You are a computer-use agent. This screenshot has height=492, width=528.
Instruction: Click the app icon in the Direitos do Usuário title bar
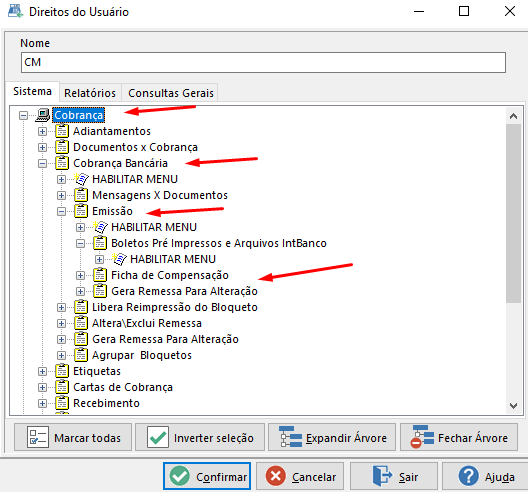click(x=15, y=11)
